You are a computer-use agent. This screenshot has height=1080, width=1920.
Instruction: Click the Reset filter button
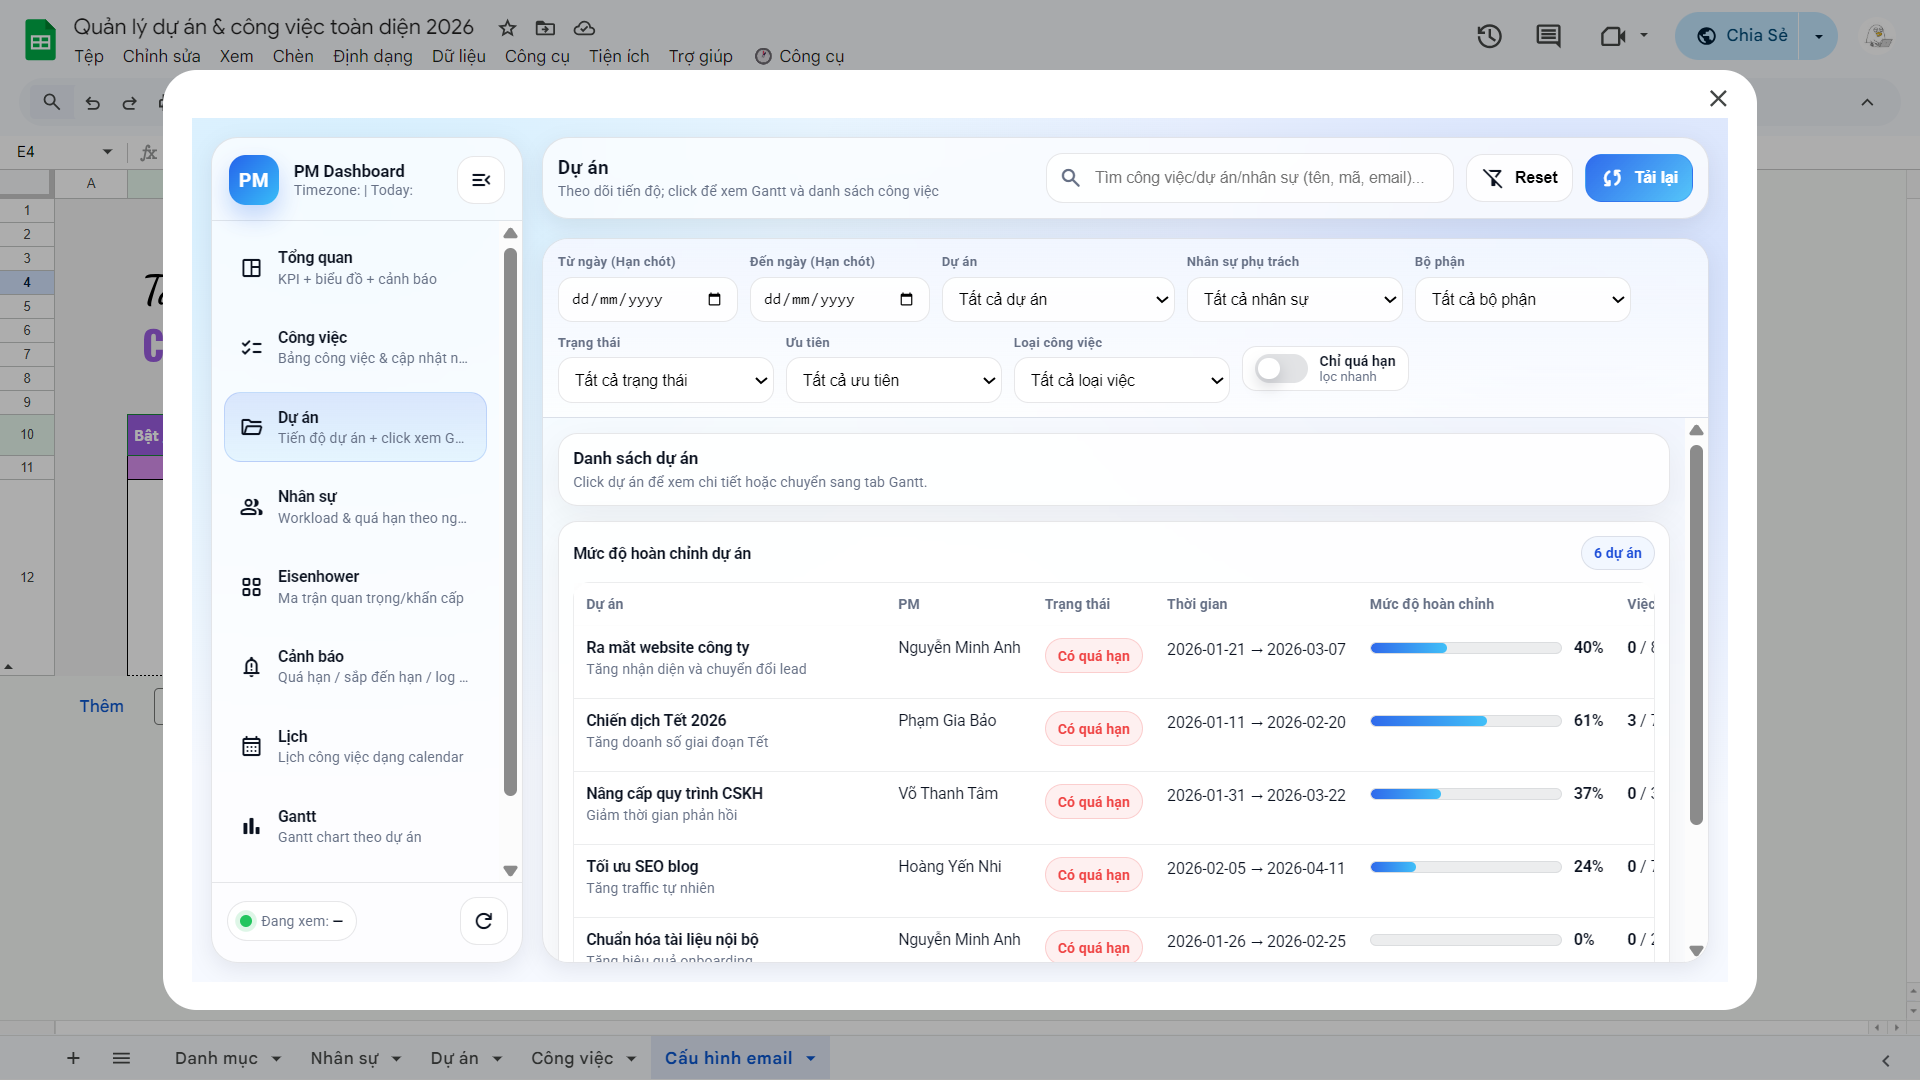[x=1519, y=178]
